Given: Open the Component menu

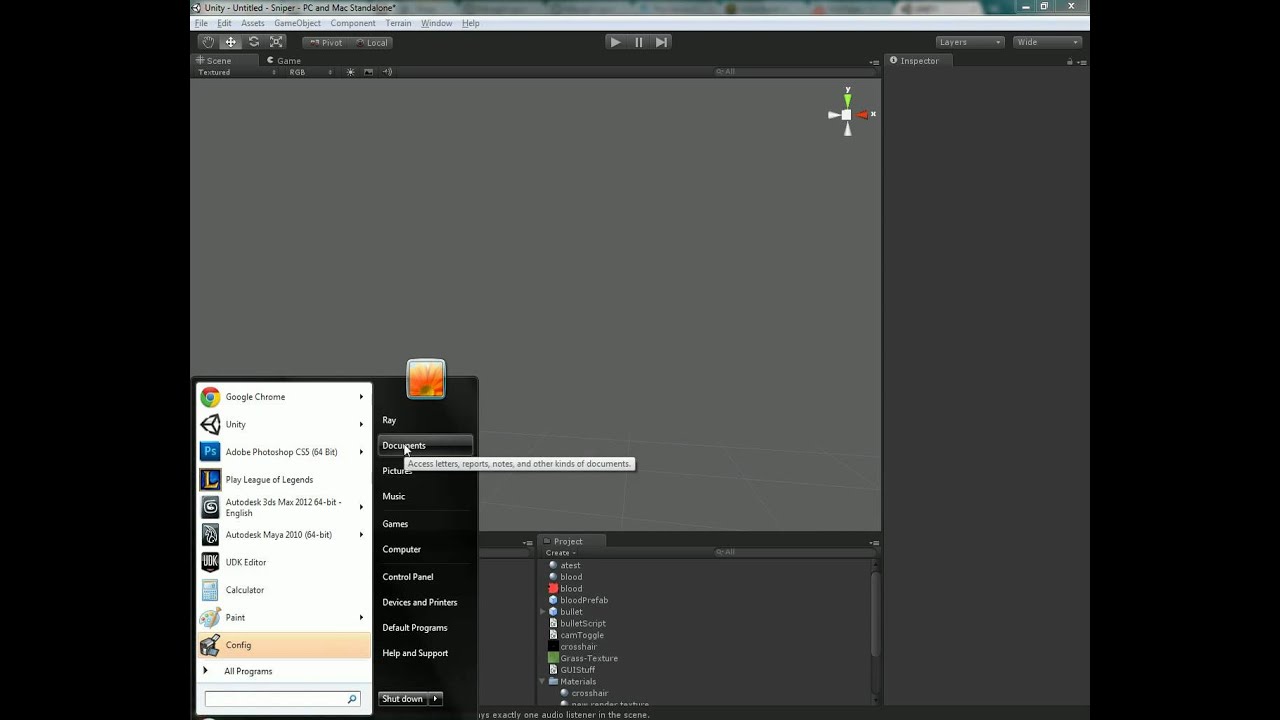Looking at the screenshot, I should (353, 23).
